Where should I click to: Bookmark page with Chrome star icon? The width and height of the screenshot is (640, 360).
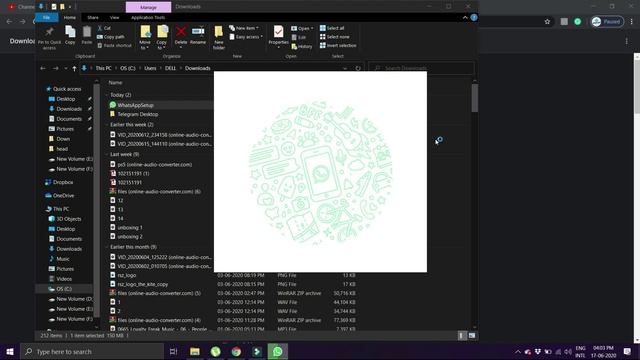point(547,22)
